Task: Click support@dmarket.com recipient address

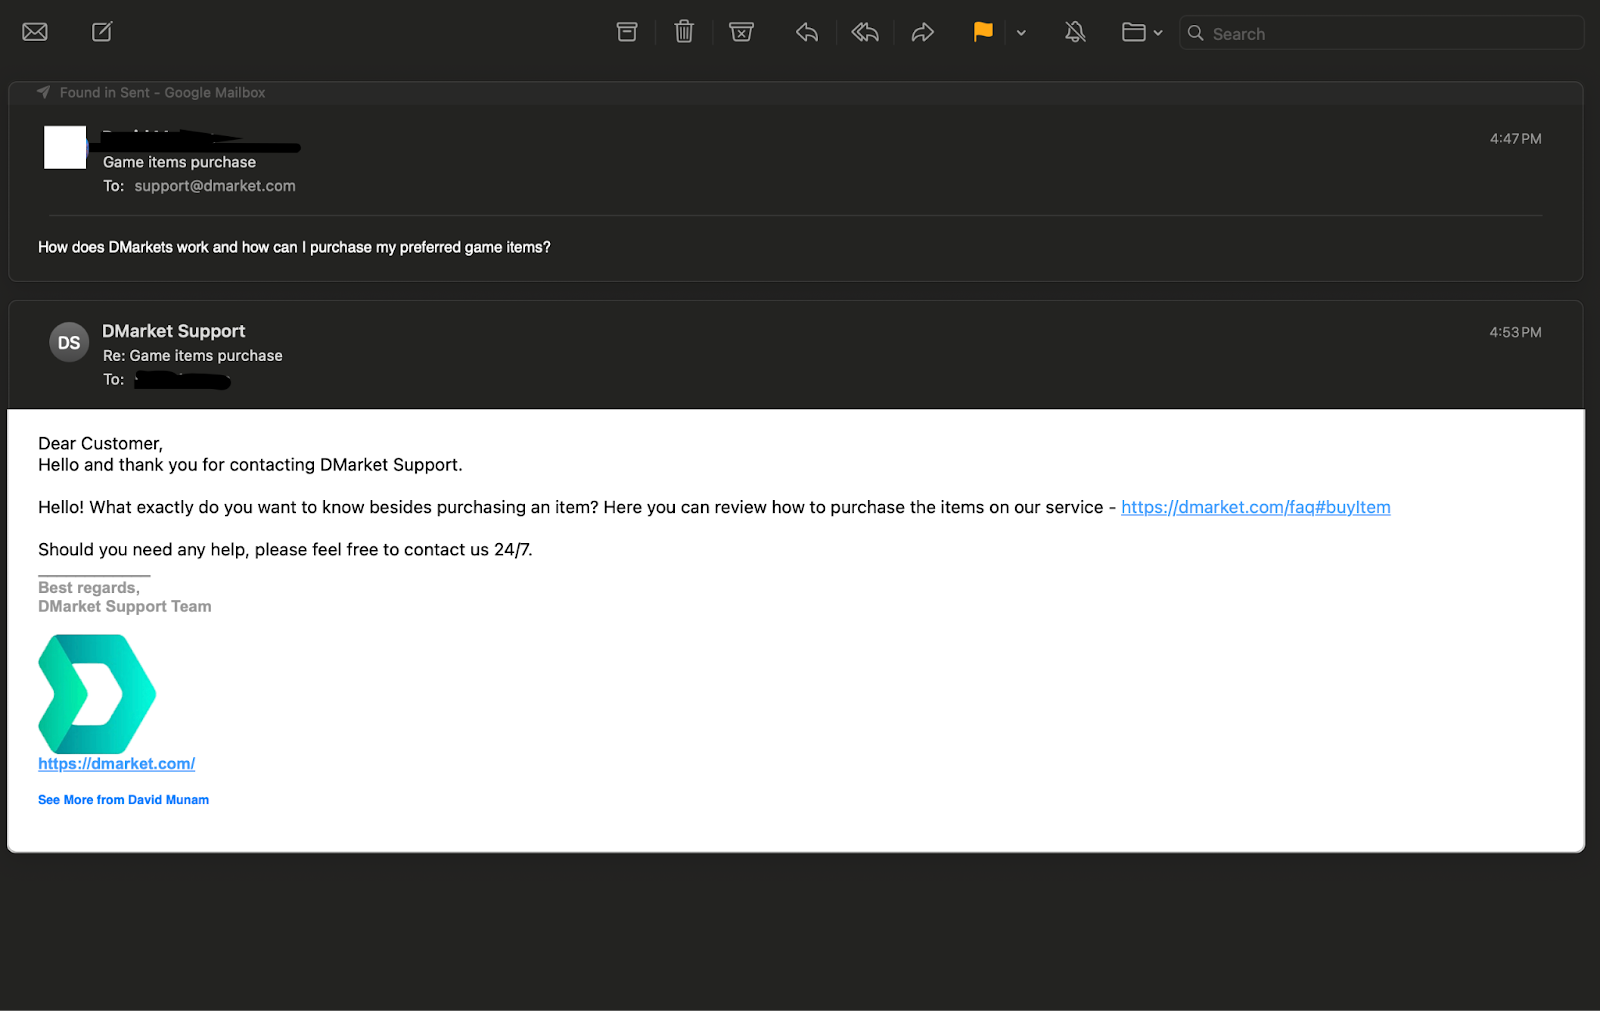Action: pos(215,186)
